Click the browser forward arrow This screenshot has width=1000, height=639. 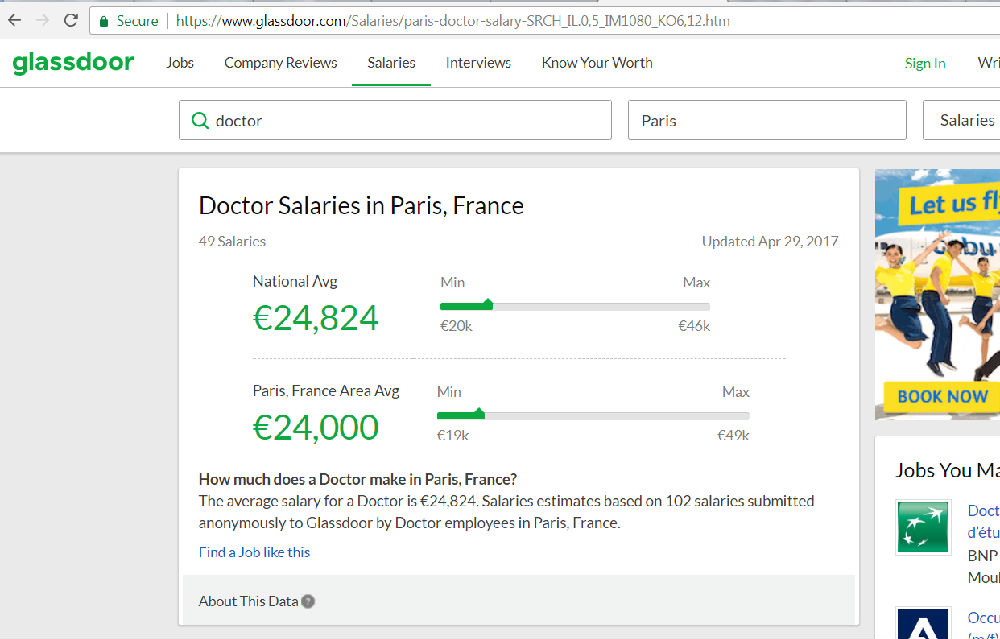pos(42,20)
